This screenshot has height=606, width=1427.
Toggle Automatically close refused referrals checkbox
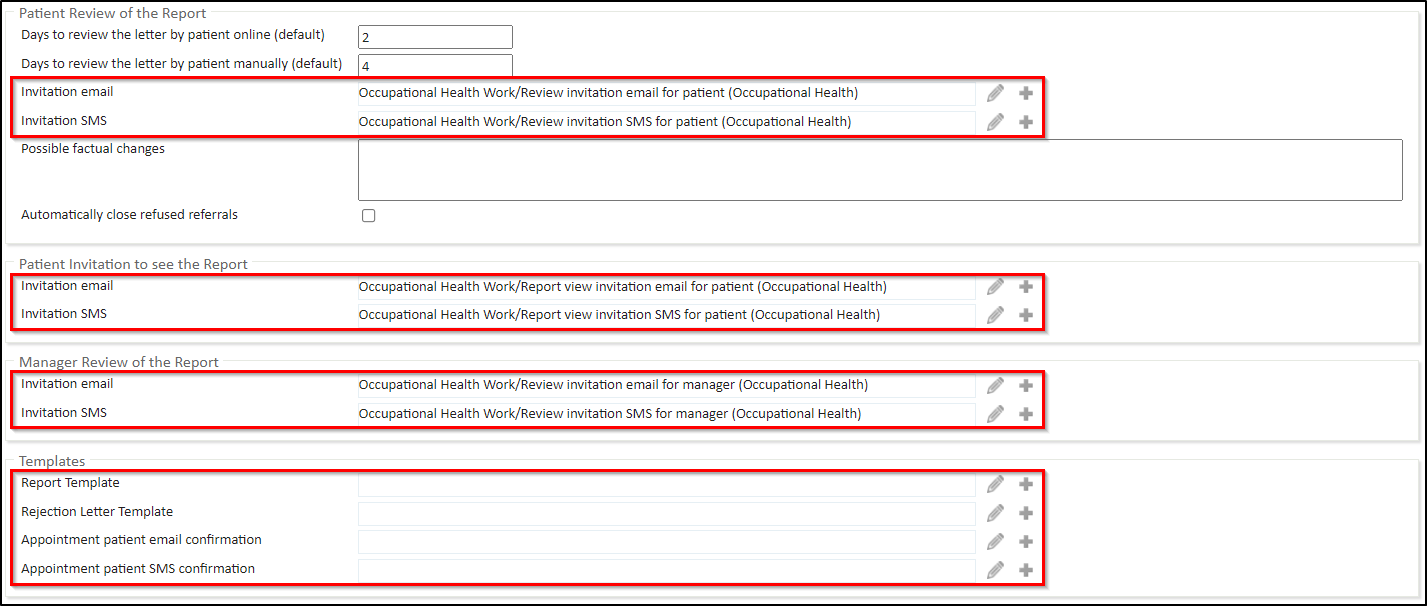(368, 215)
